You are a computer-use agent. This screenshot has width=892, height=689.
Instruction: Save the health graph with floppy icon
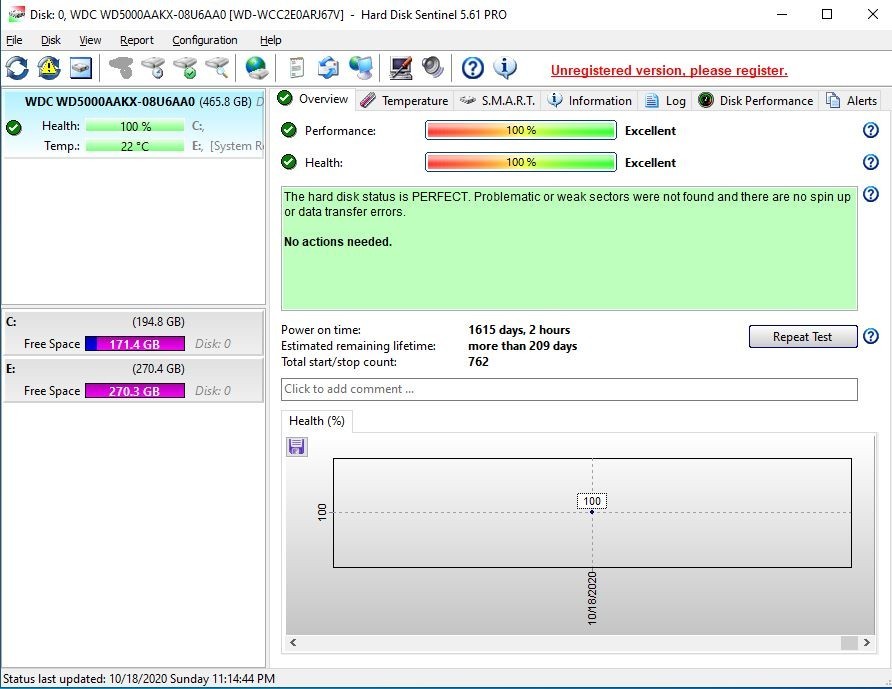click(x=297, y=447)
